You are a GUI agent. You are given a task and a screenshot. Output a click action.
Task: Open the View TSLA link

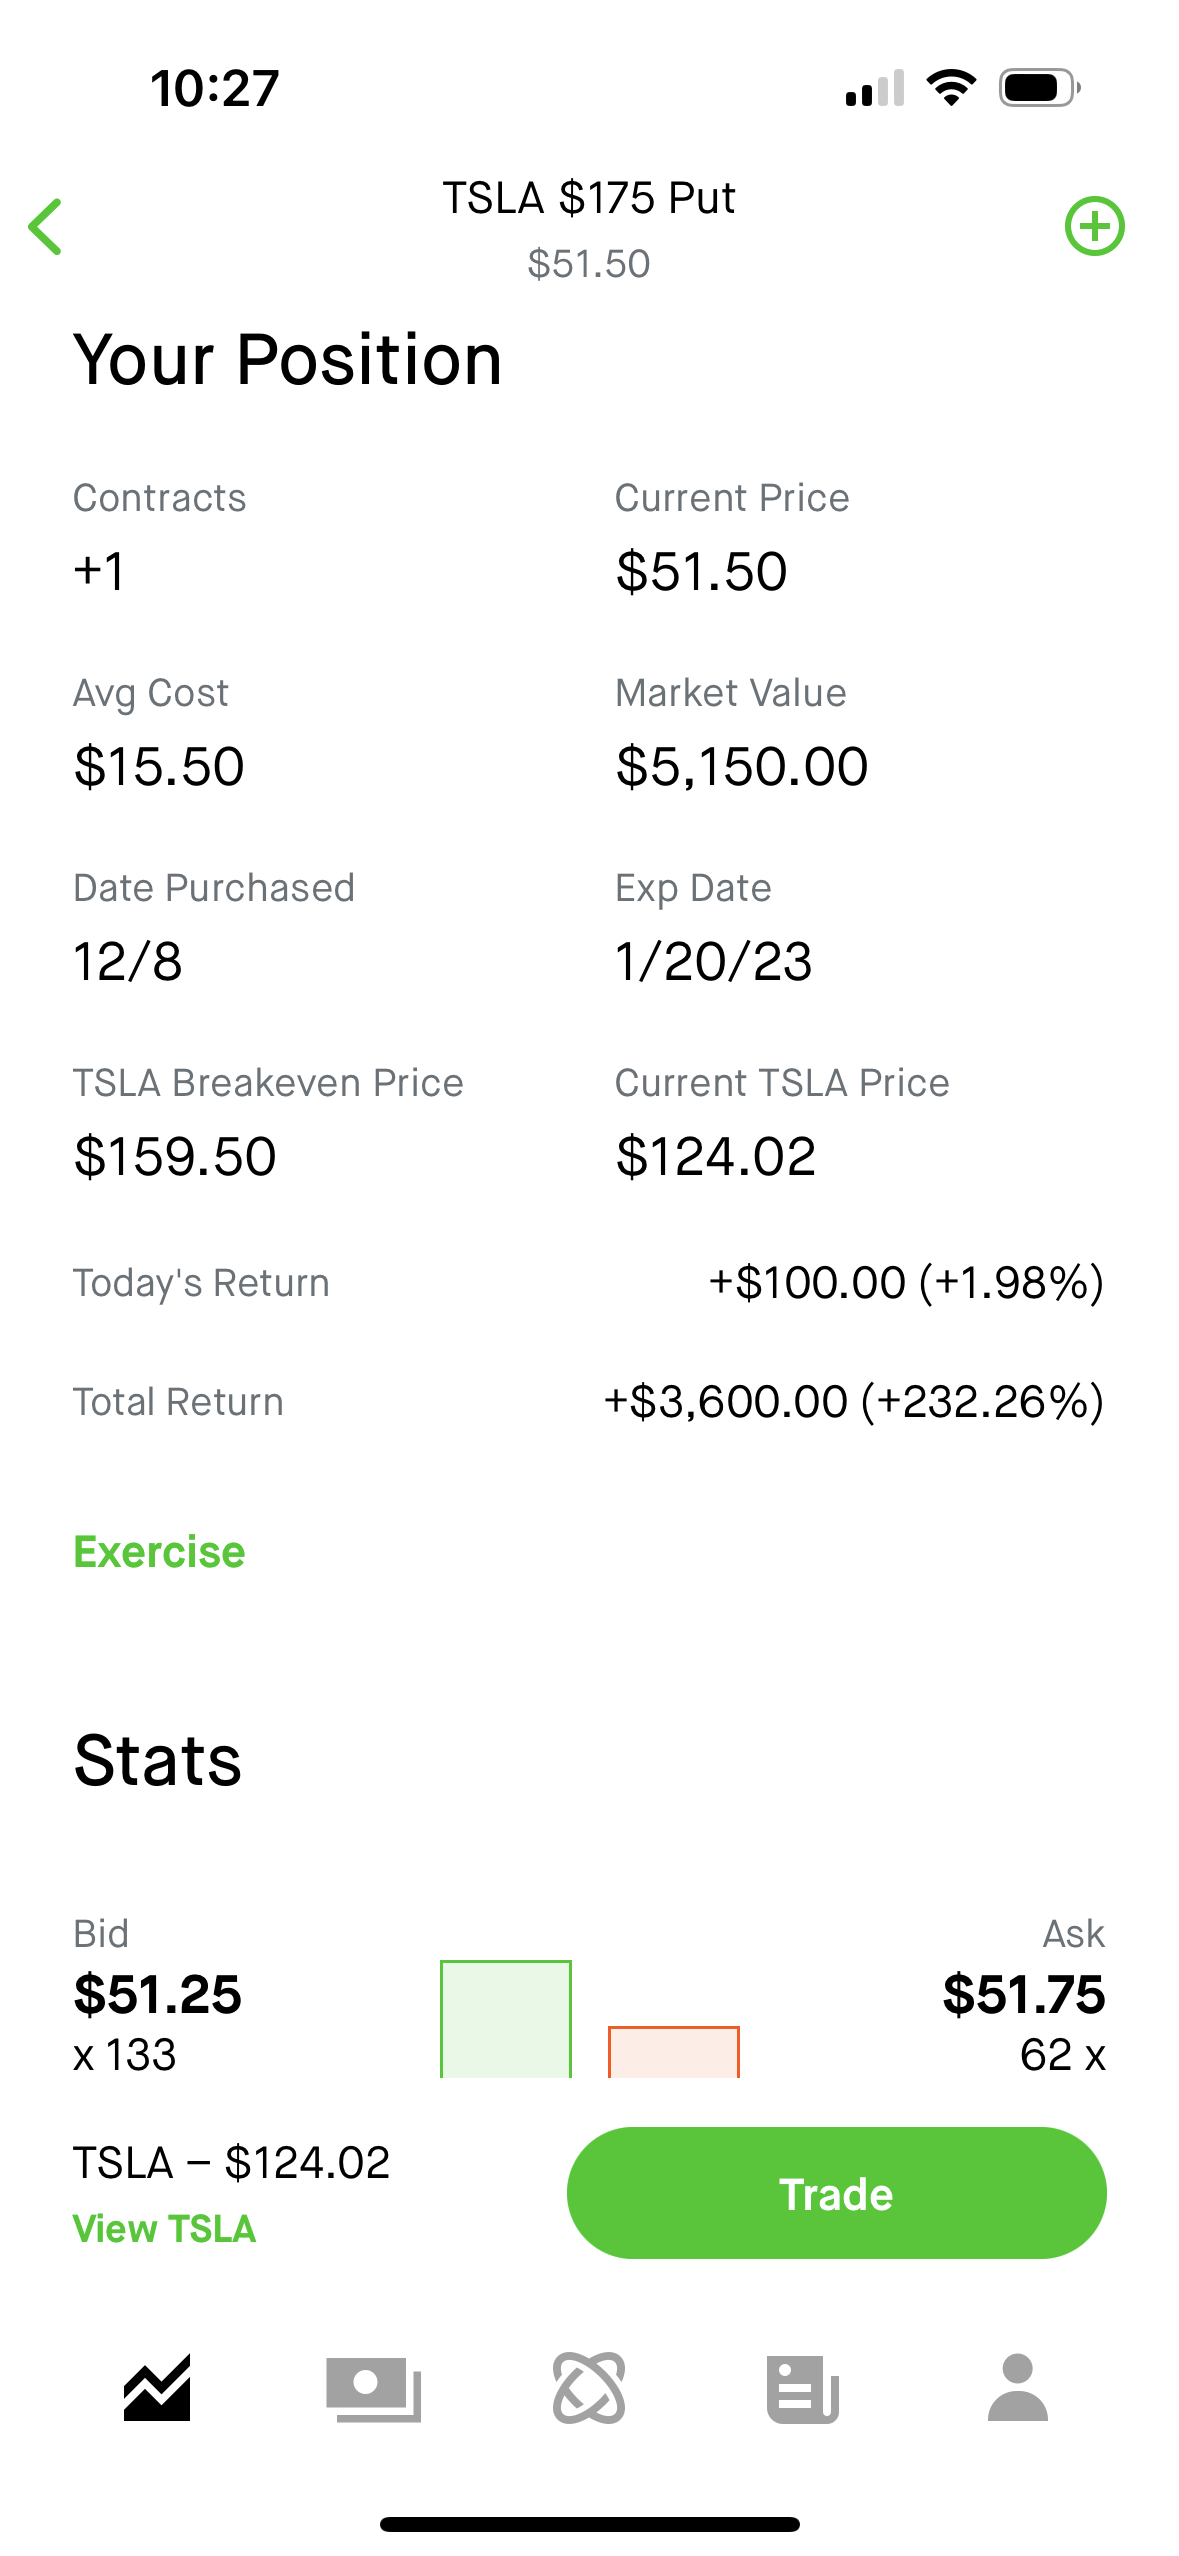coord(164,2229)
